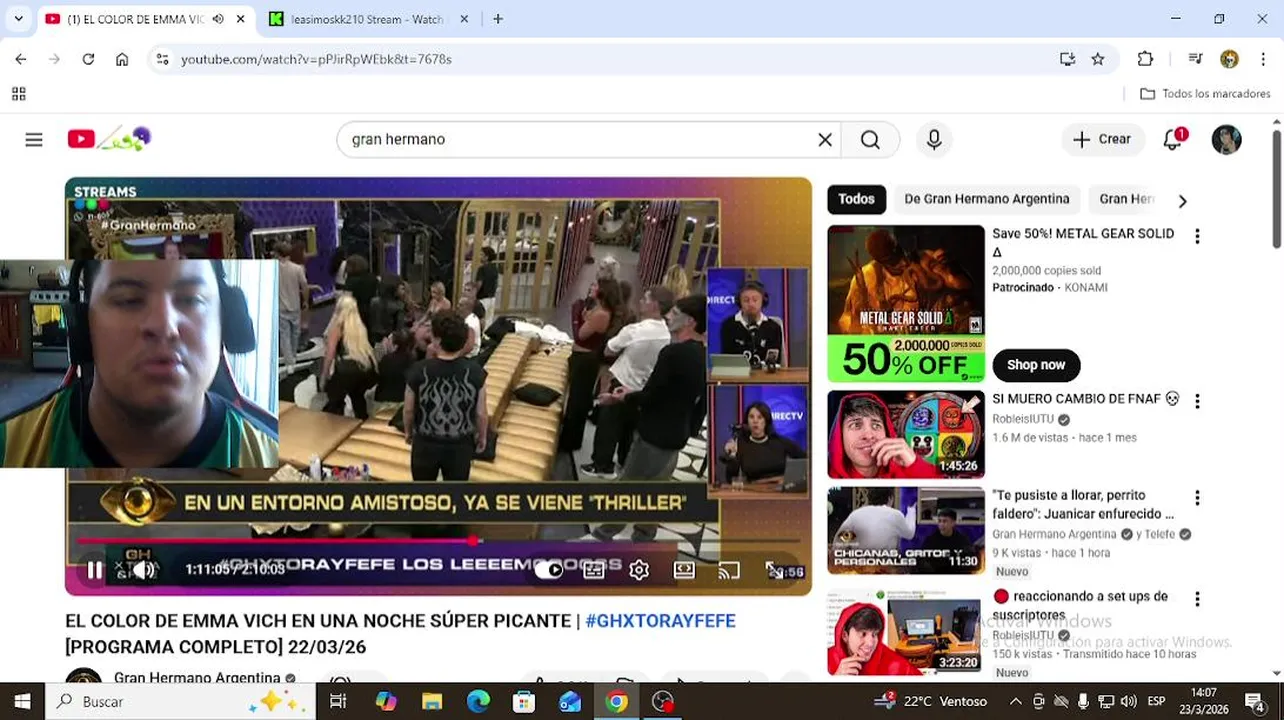Go to the YouTube home logo
This screenshot has width=1284, height=720.
pyautogui.click(x=108, y=139)
